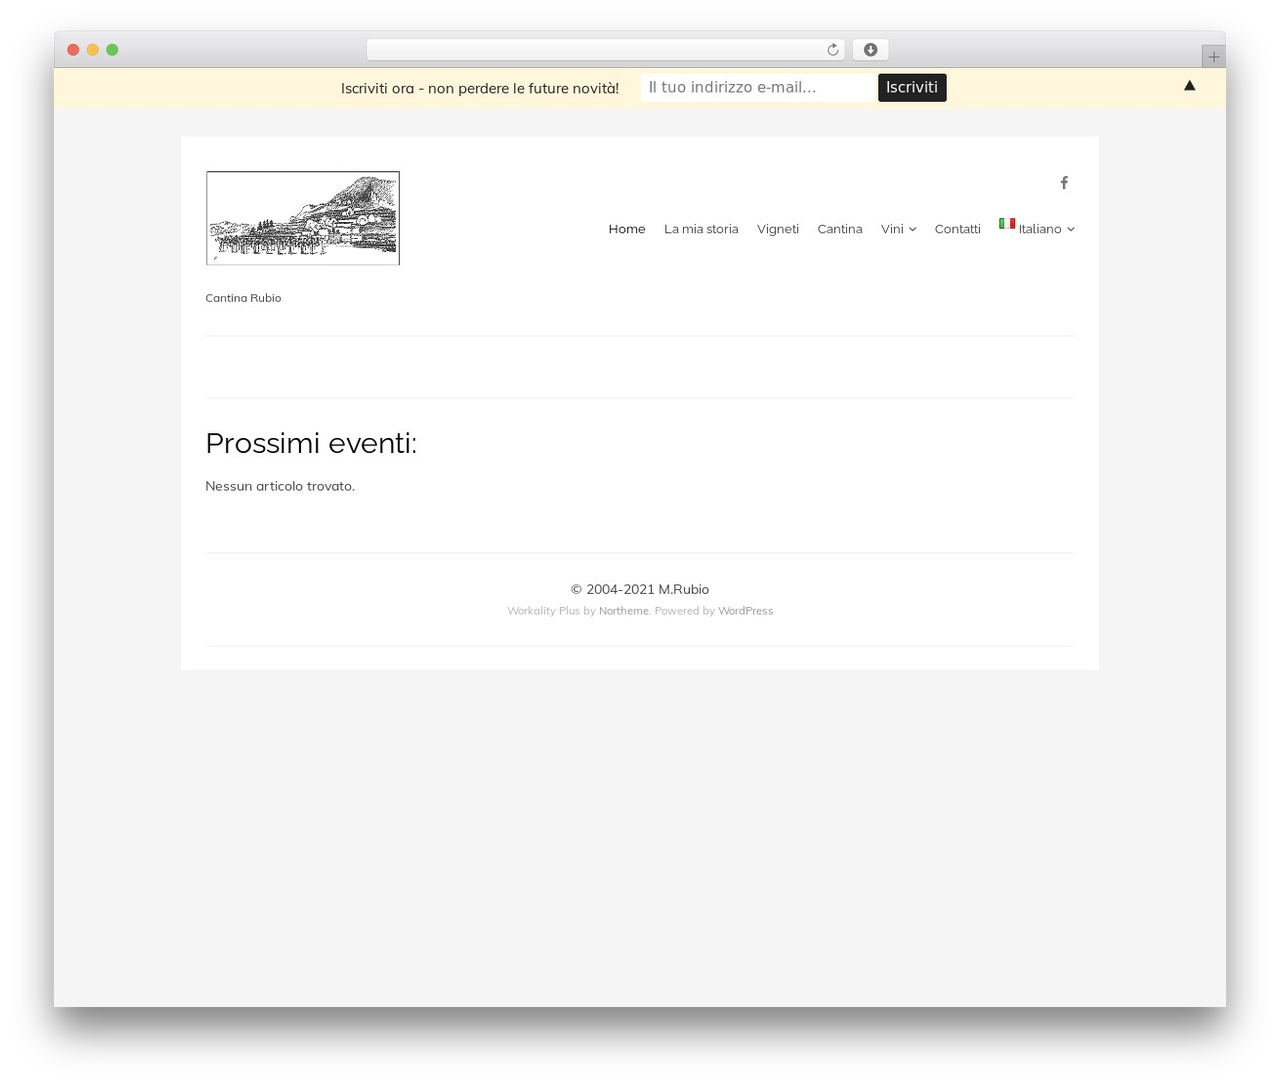Follow the Northeme footer link
1280x1084 pixels.
(x=624, y=611)
